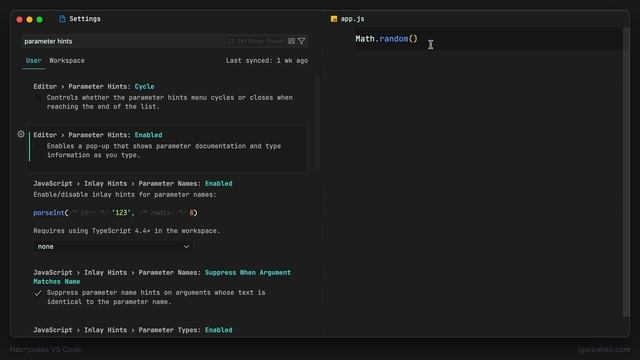This screenshot has width=640, height=360.
Task: Click the 'Last synced: 1 wk ago' link
Action: pyautogui.click(x=267, y=60)
